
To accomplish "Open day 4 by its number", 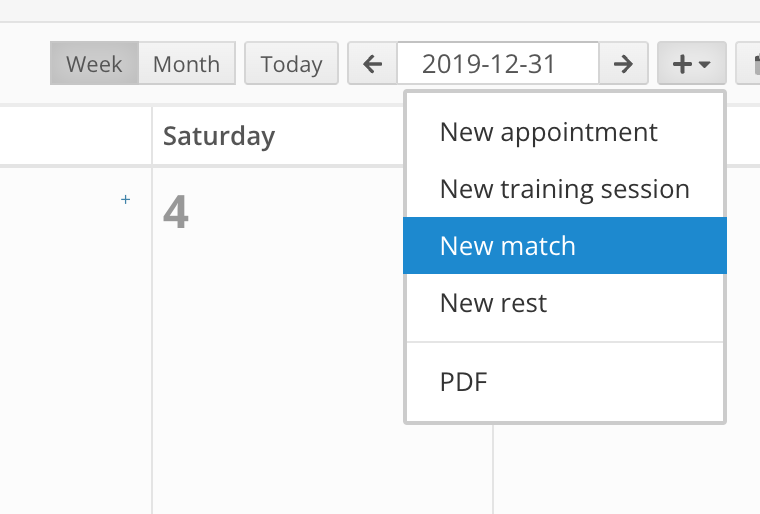I will tap(175, 212).
